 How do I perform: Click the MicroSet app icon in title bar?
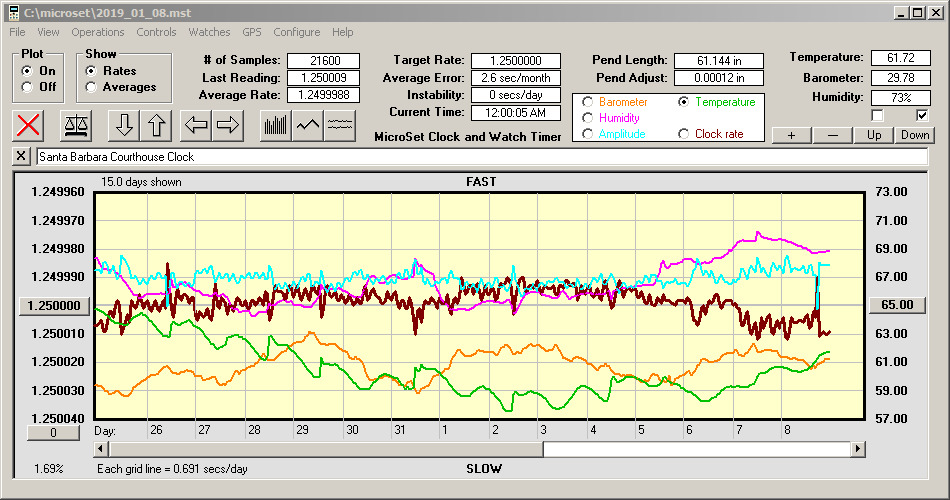pyautogui.click(x=13, y=12)
